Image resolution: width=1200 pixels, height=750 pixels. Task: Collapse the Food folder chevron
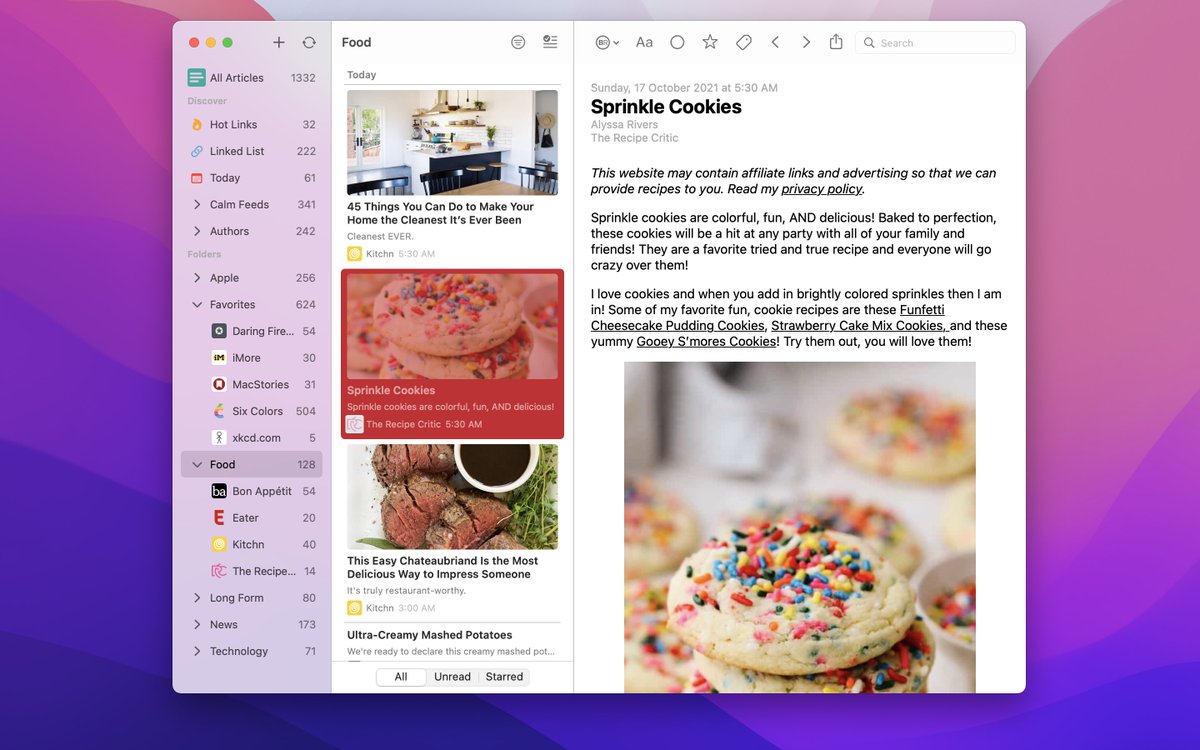197,465
